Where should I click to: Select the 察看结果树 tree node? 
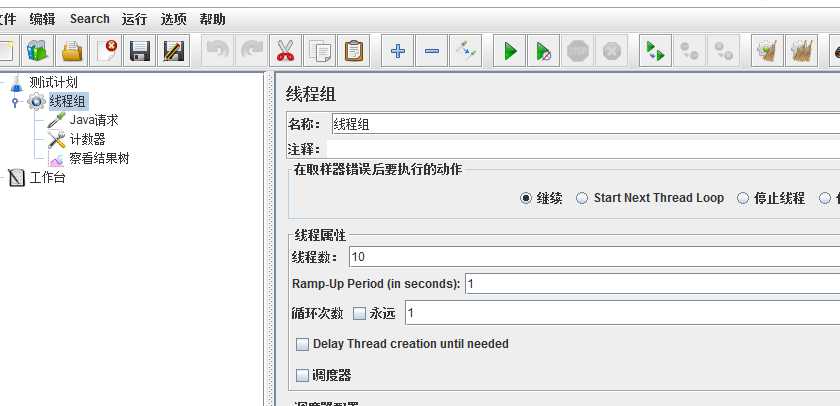pyautogui.click(x=99, y=158)
